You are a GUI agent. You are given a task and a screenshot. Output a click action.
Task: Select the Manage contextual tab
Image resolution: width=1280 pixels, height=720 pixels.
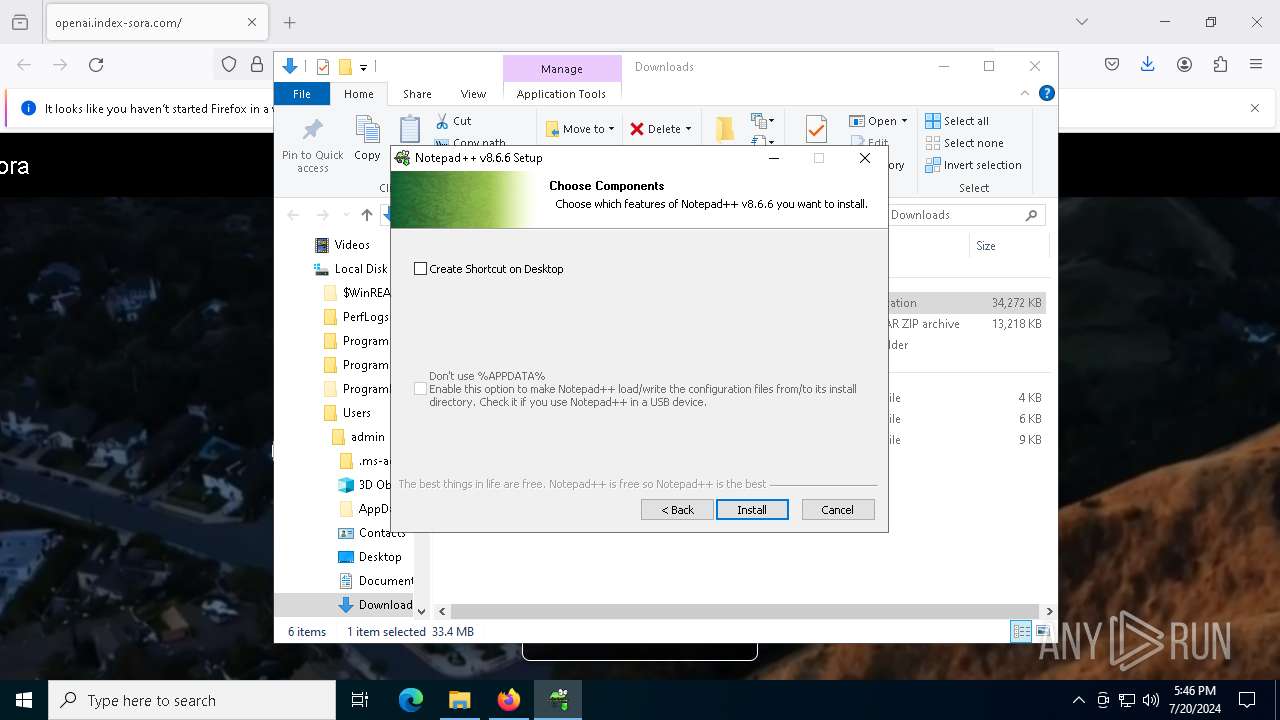point(561,68)
